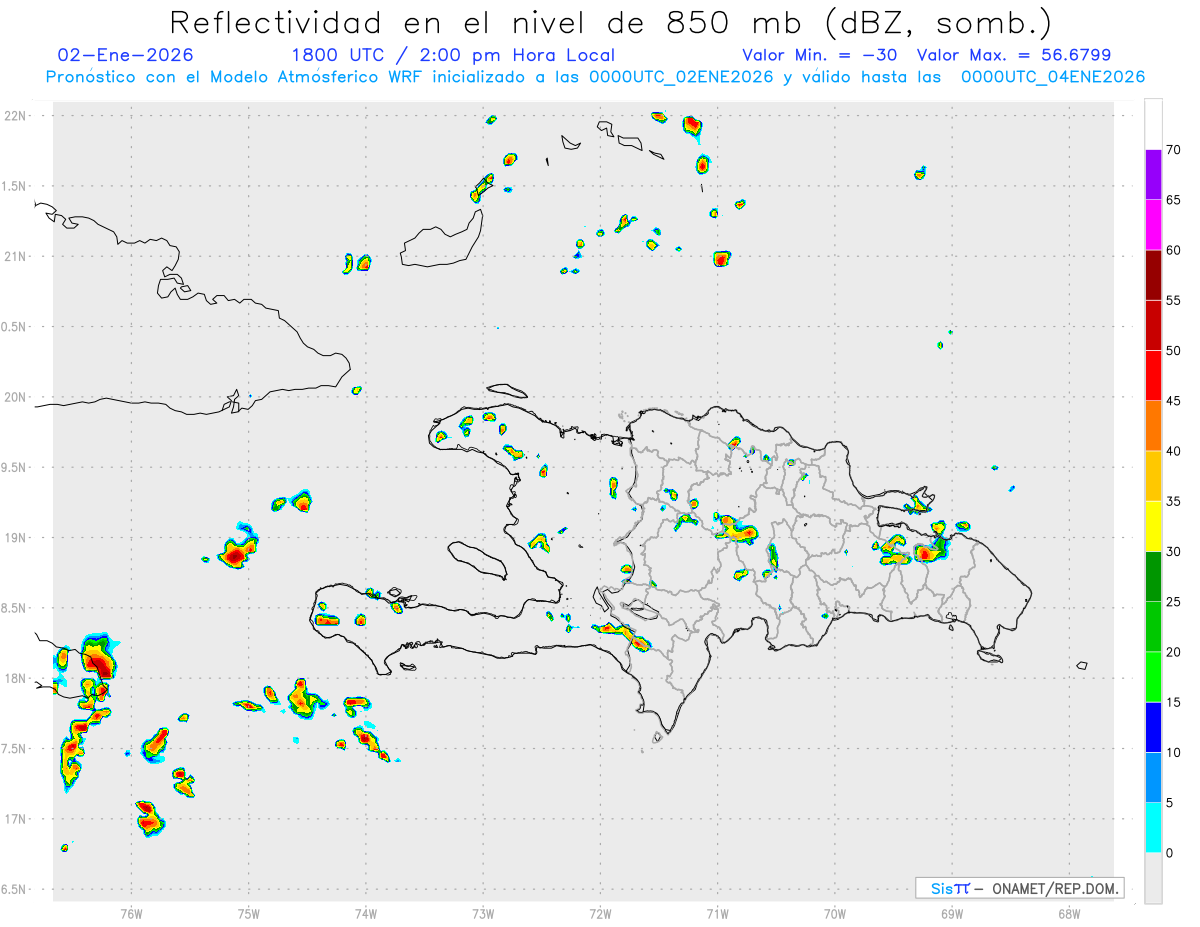Click the colorbar scale label '40'
Screen dimensions: 1200x927
point(1174,451)
